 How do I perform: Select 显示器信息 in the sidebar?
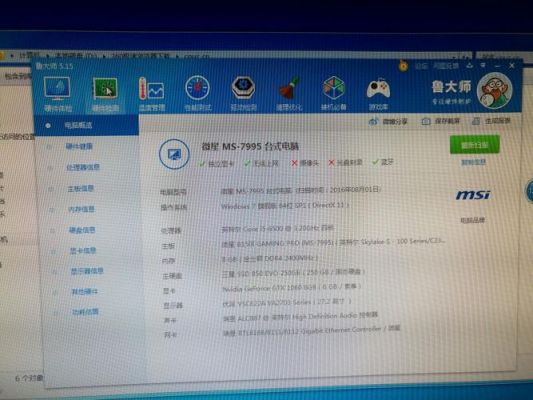(87, 271)
